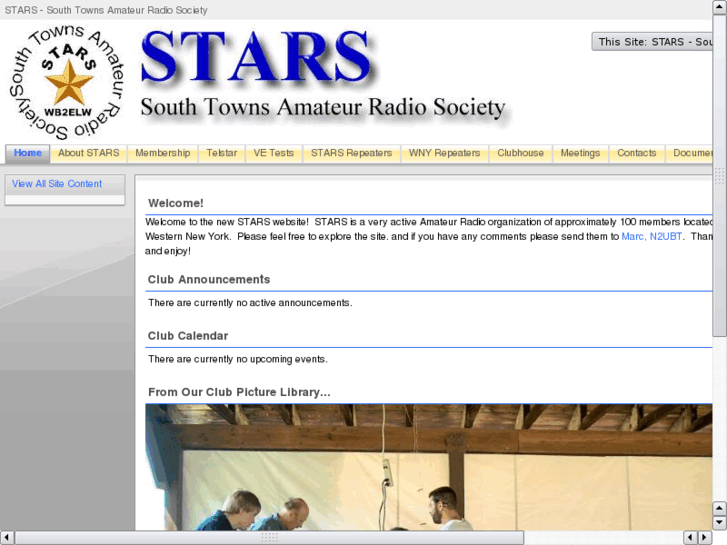The image size is (727, 545).
Task: Click From Our Club Picture Library heading
Action: click(239, 392)
